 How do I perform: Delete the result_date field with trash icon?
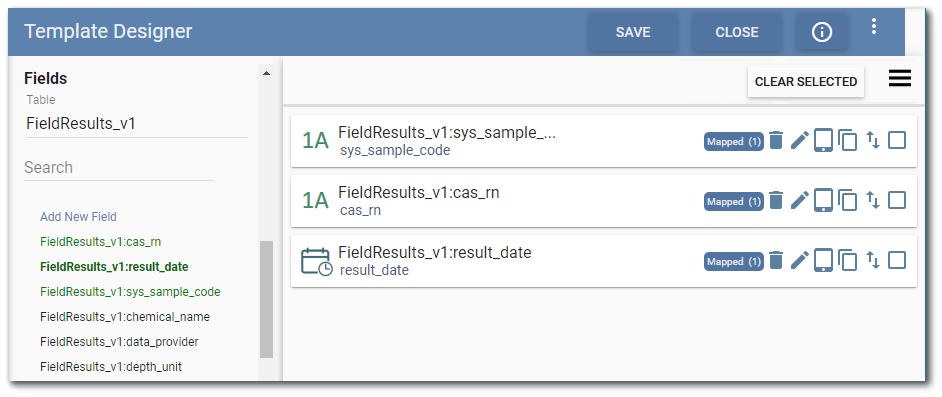[776, 260]
